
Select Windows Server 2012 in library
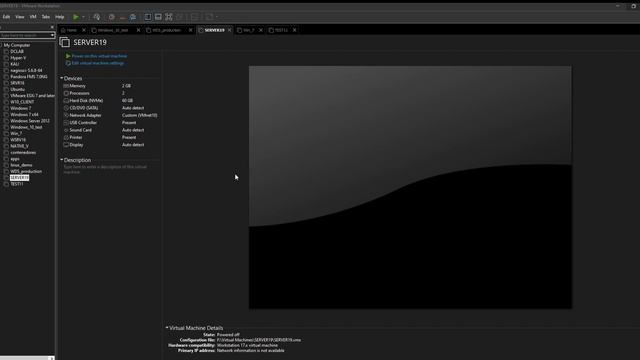point(30,121)
